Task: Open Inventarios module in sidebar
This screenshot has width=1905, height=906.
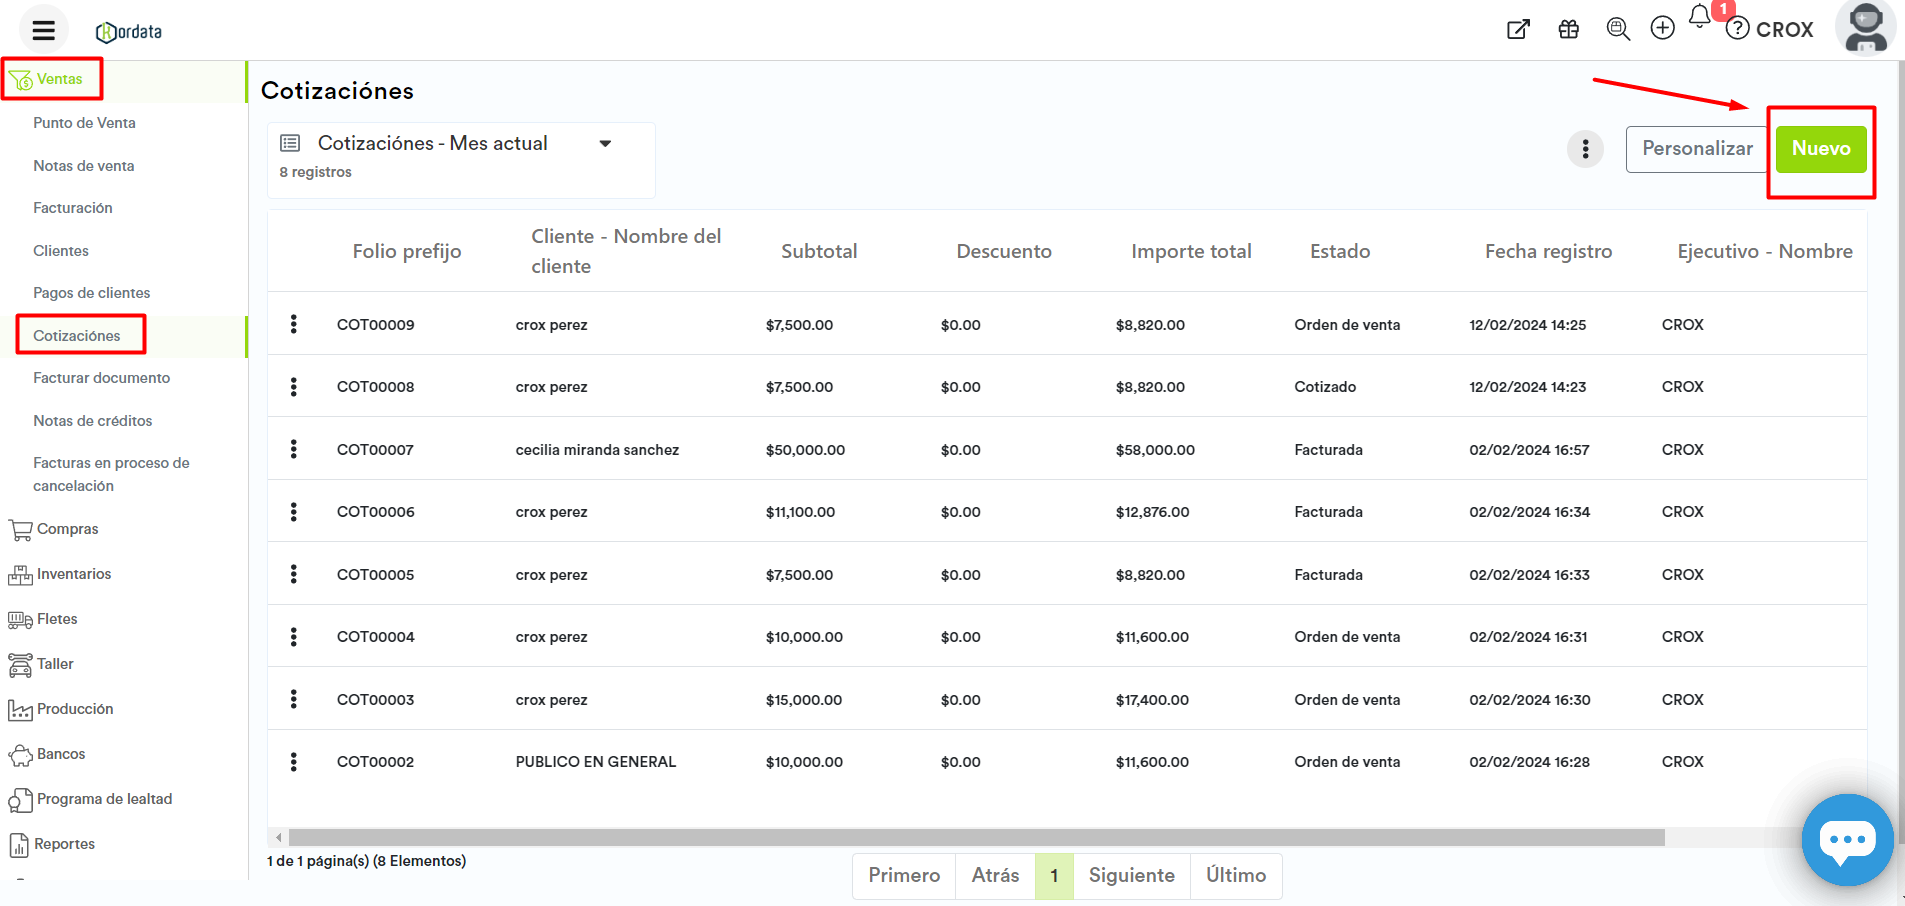Action: (x=73, y=574)
